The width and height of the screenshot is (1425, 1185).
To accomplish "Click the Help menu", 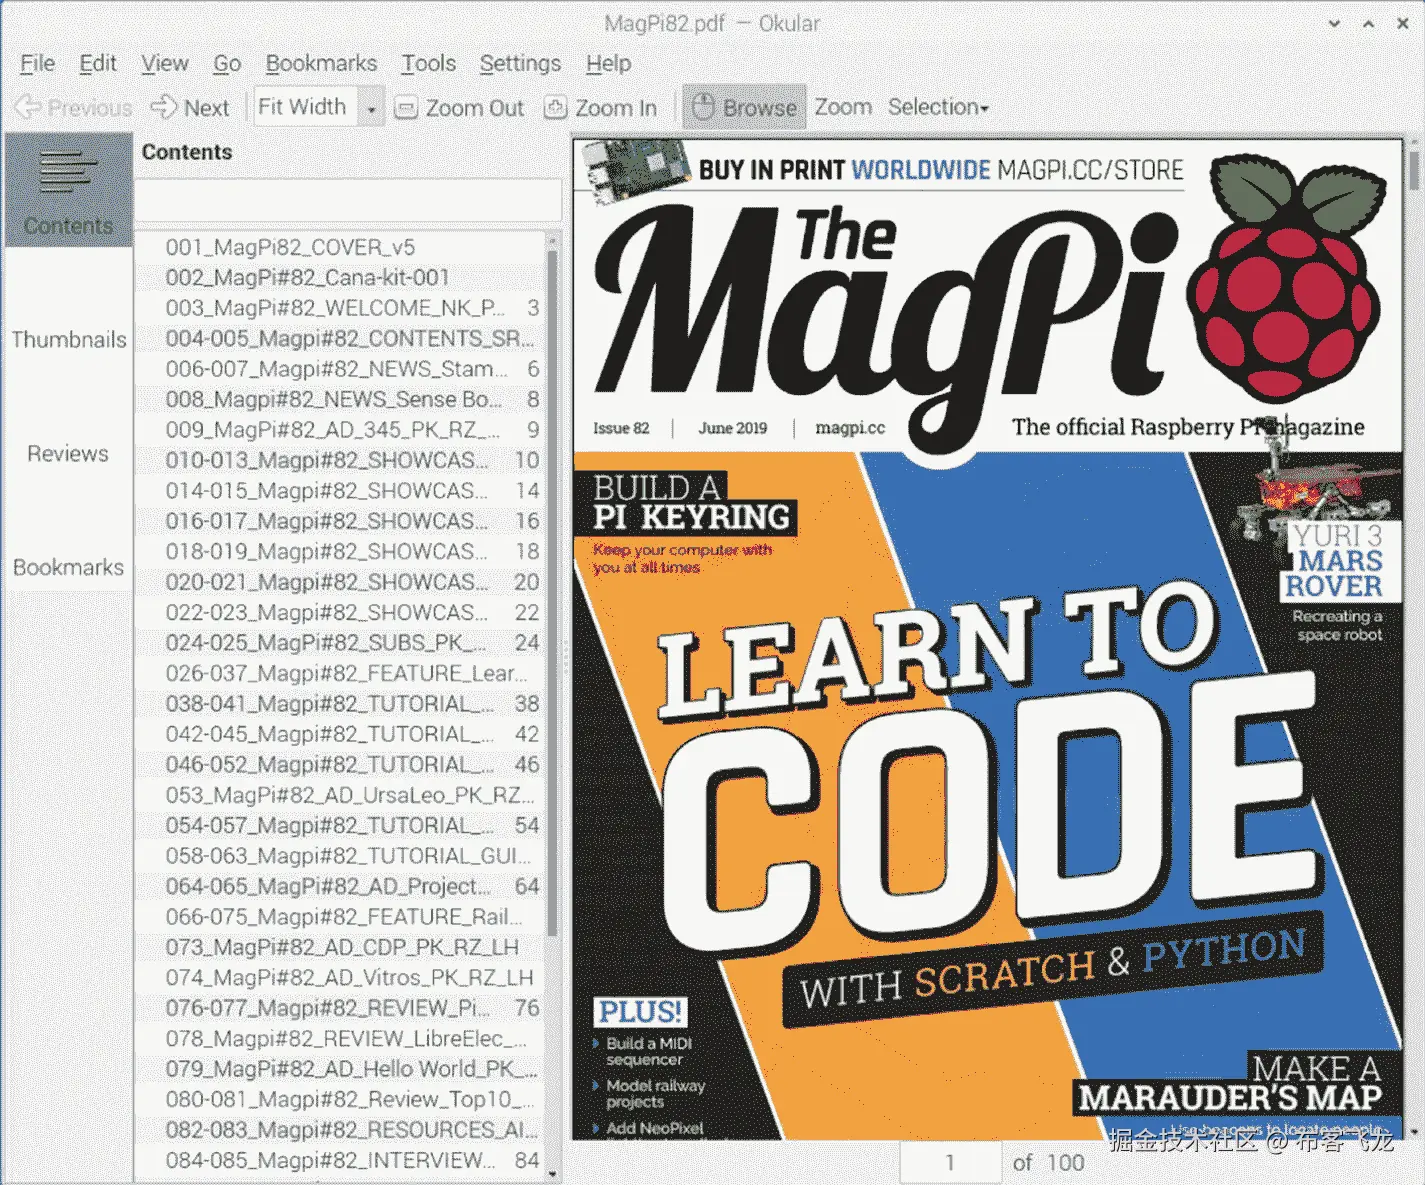I will coord(607,63).
